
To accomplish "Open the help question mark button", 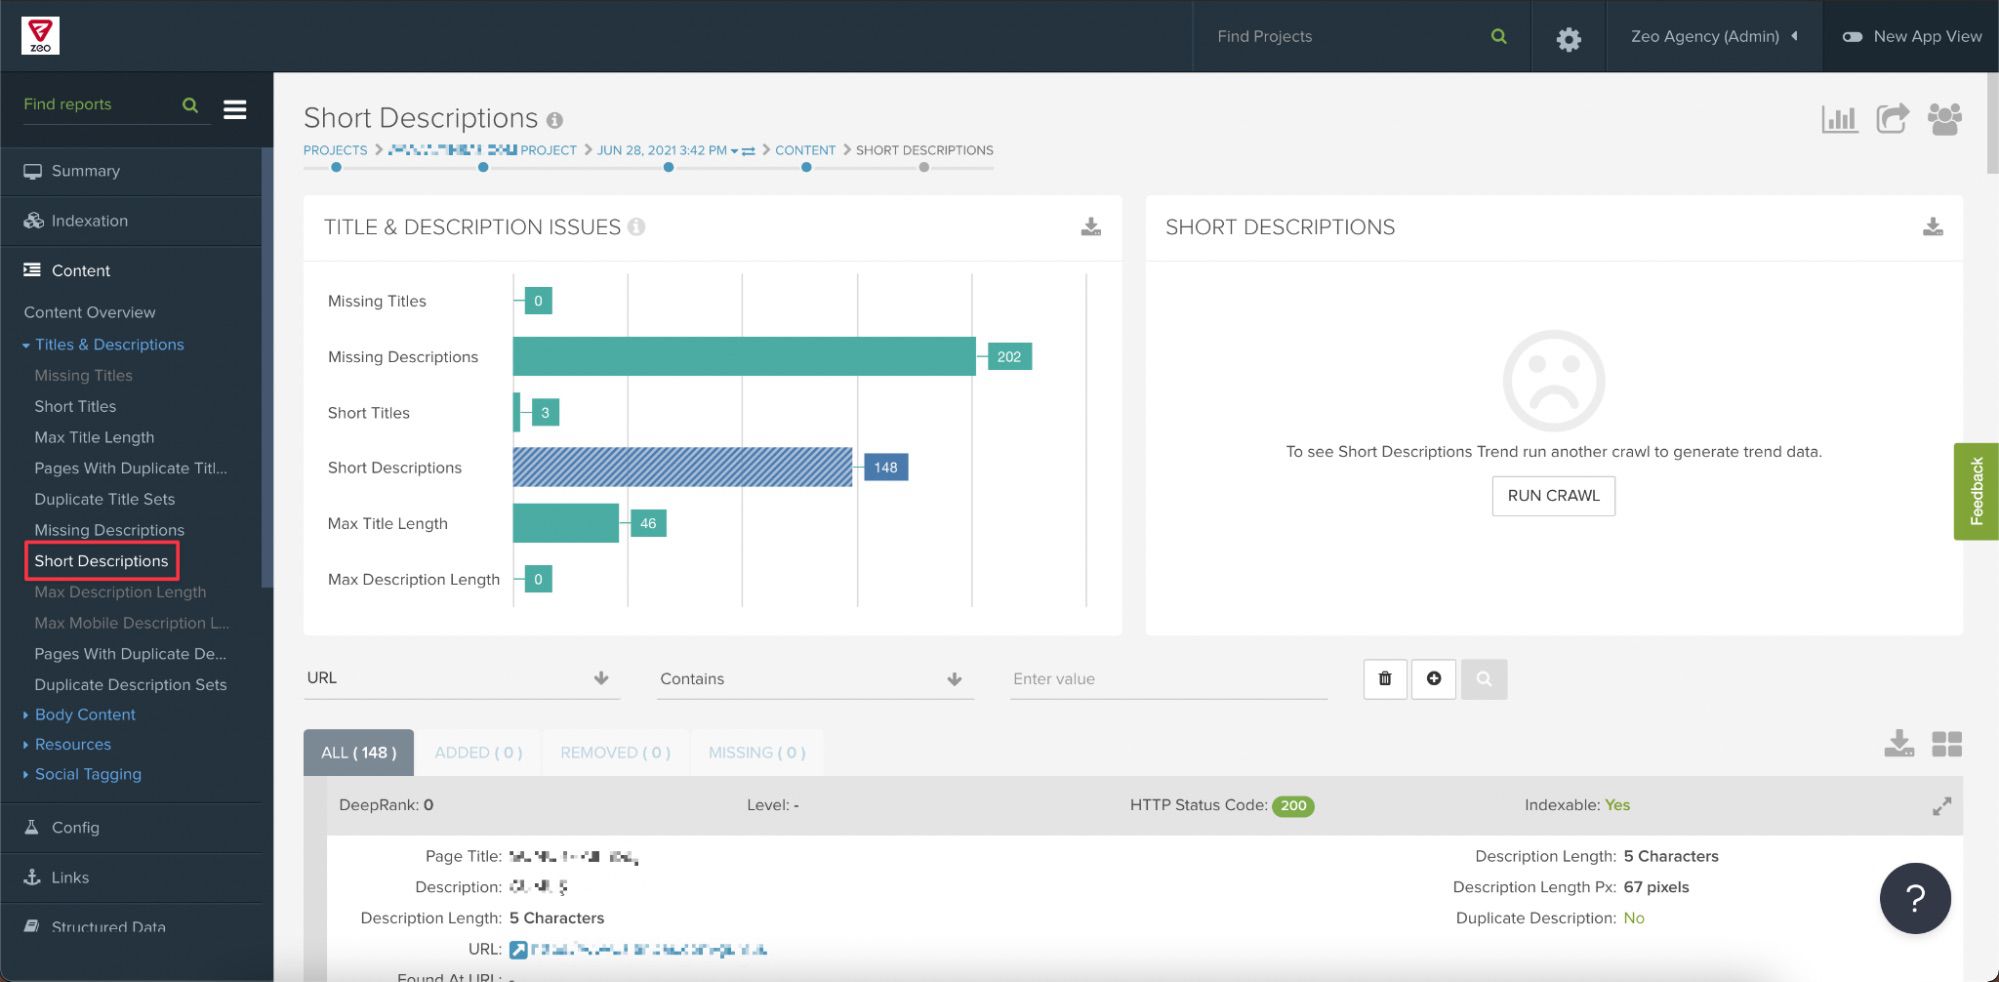I will [1915, 898].
